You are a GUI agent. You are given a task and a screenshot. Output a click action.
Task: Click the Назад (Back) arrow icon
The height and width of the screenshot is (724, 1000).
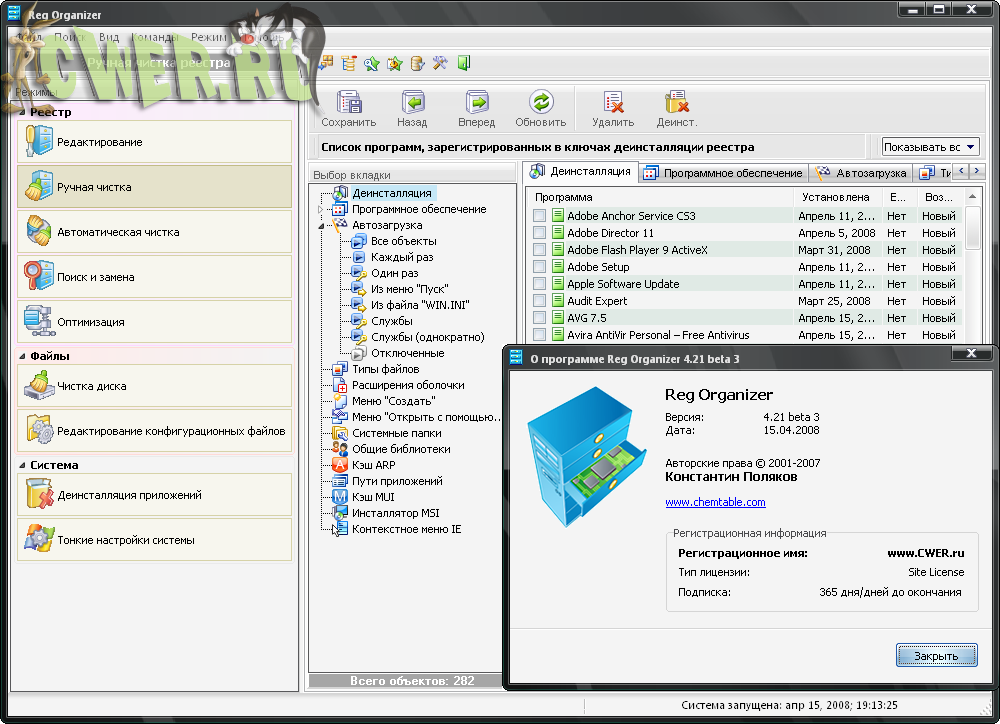[x=412, y=104]
